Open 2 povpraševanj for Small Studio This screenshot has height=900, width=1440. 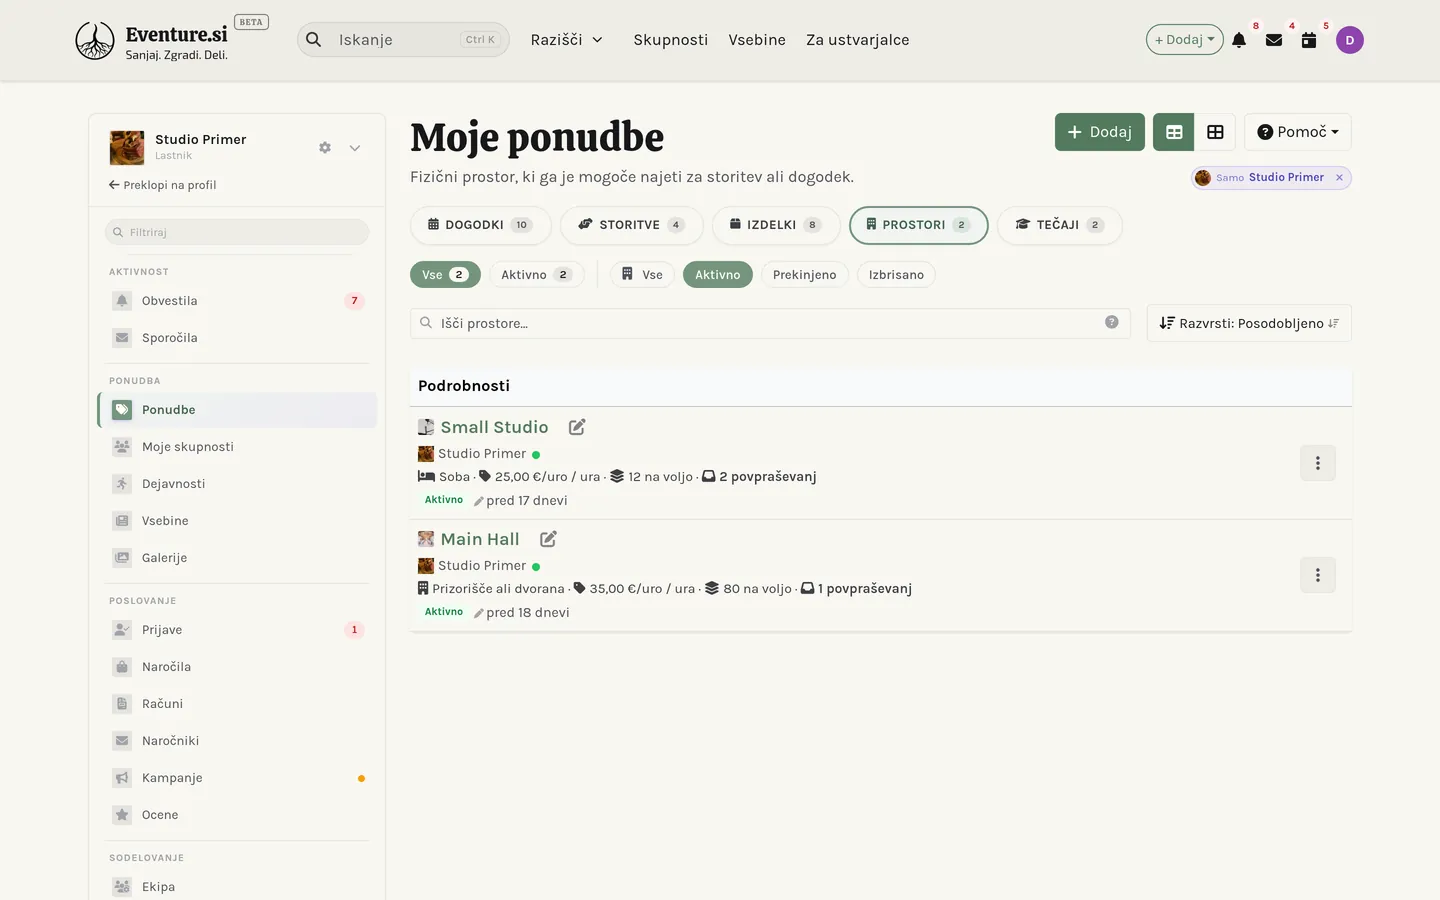pyautogui.click(x=759, y=477)
